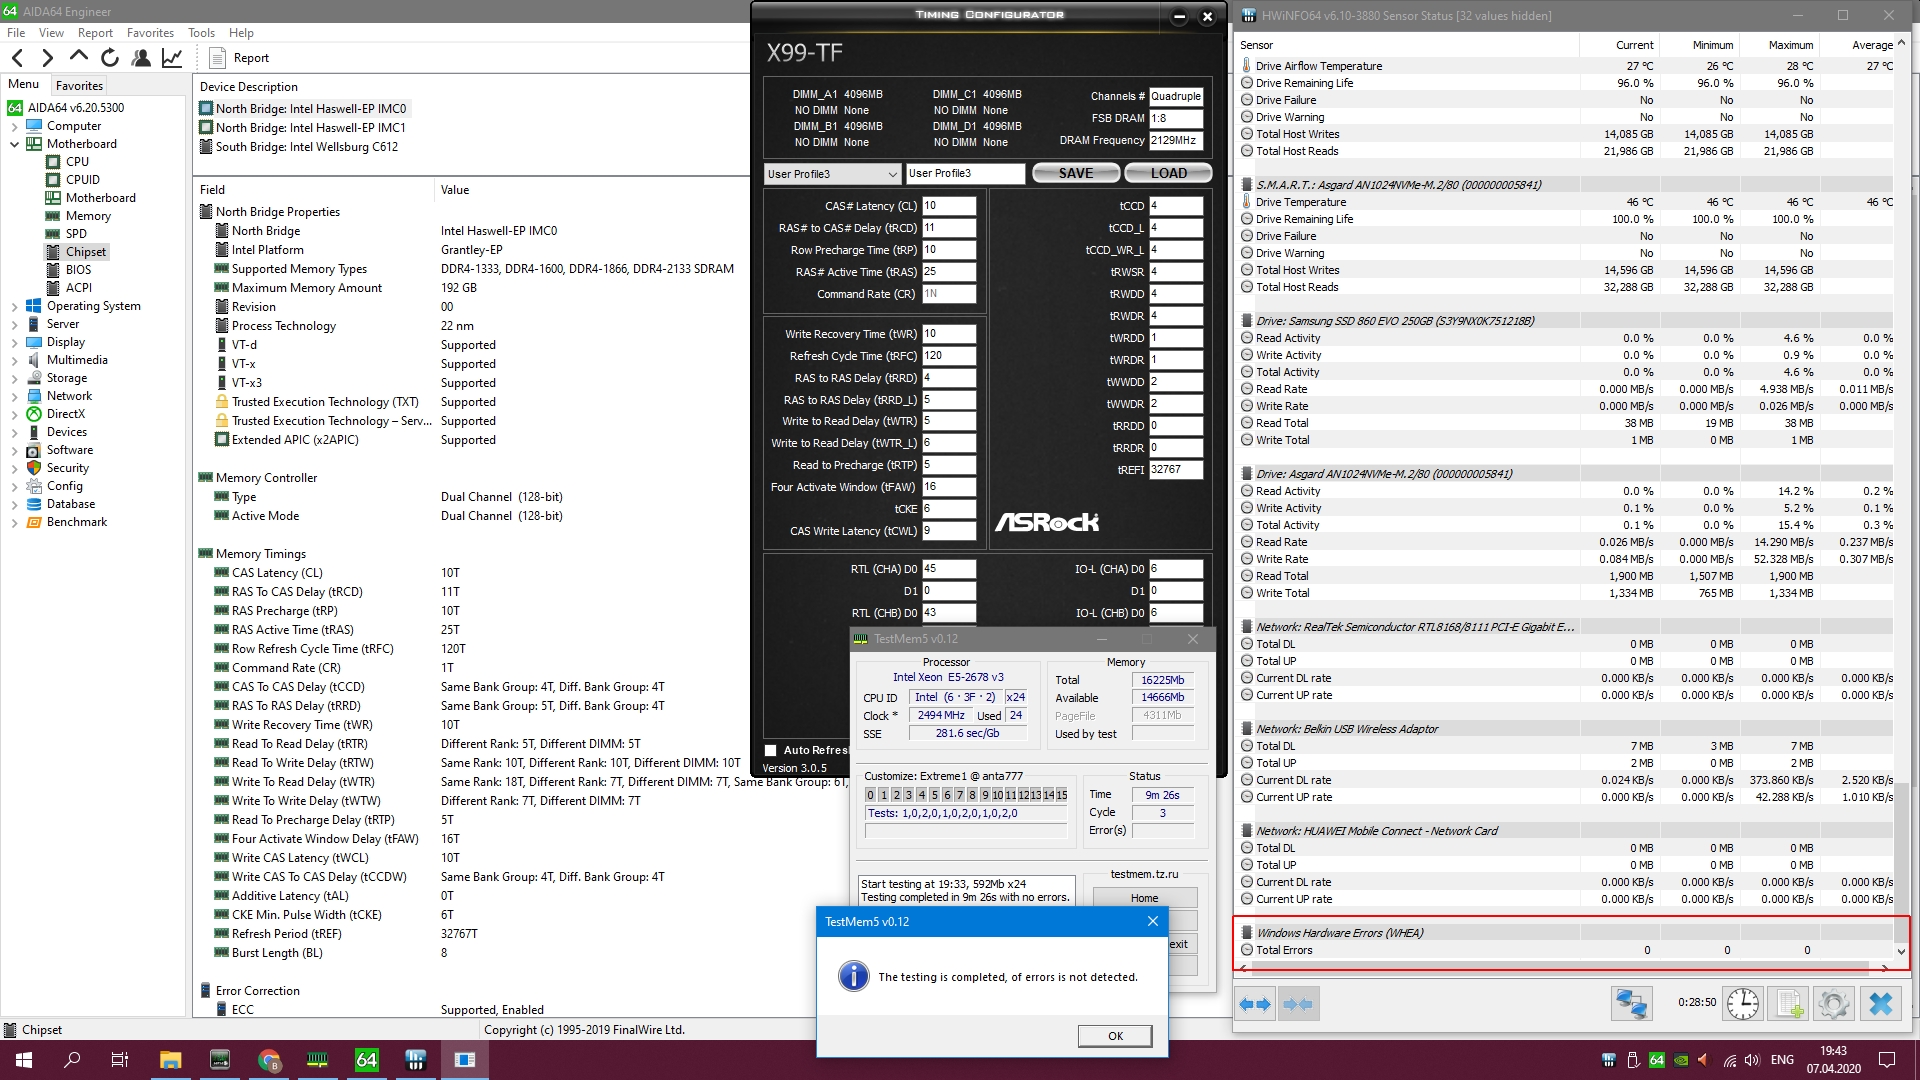
Task: Click HWiNFO expand columns arrows icon
Action: pos(1254,1003)
